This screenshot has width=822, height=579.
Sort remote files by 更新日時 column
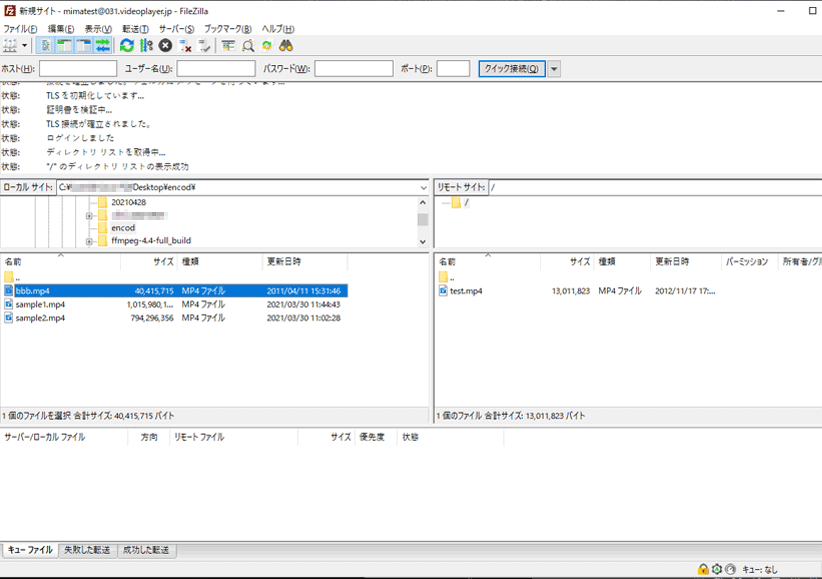[686, 261]
